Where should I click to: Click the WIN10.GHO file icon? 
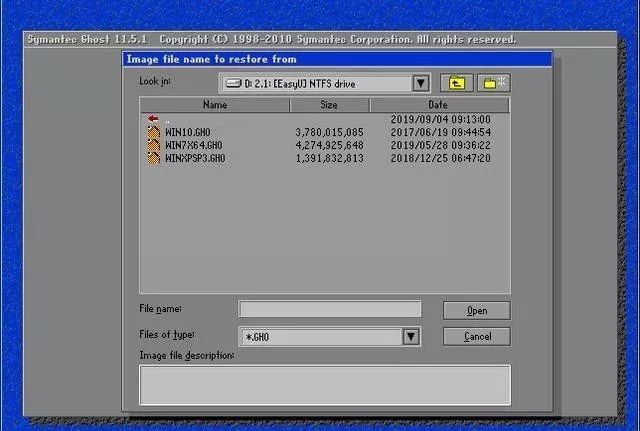pyautogui.click(x=153, y=132)
